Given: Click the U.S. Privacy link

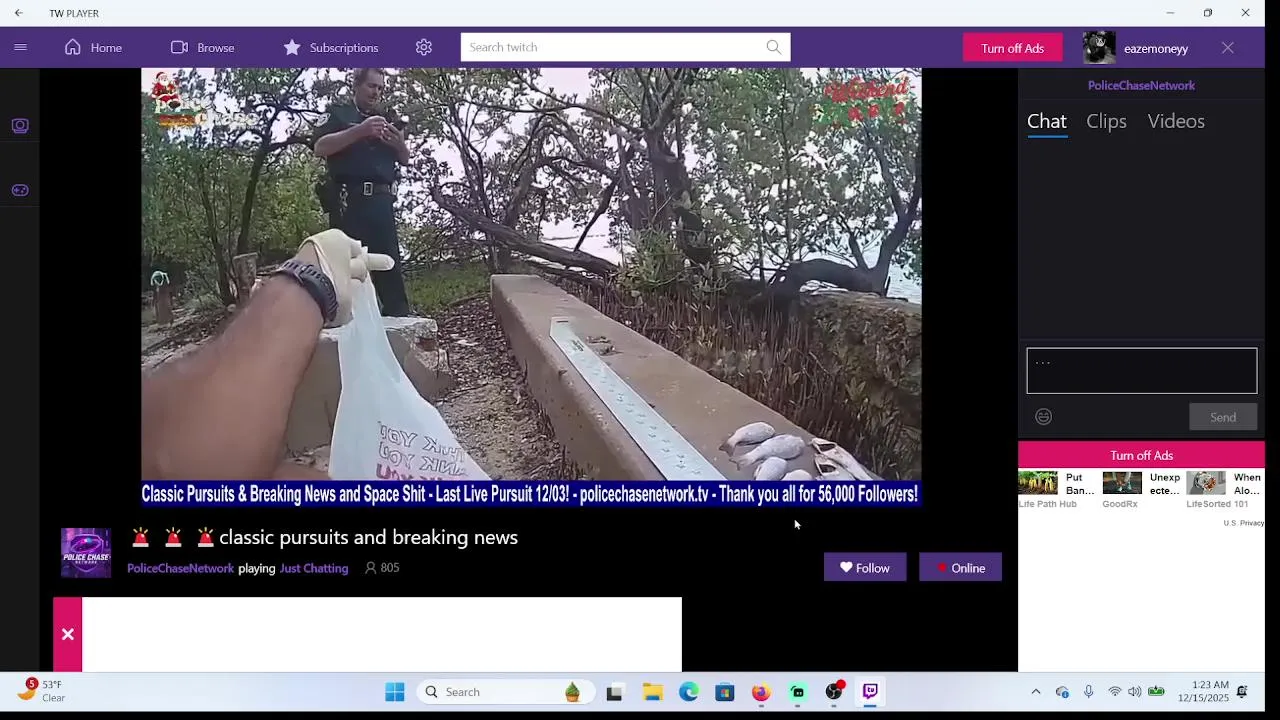Looking at the screenshot, I should (x=1243, y=523).
